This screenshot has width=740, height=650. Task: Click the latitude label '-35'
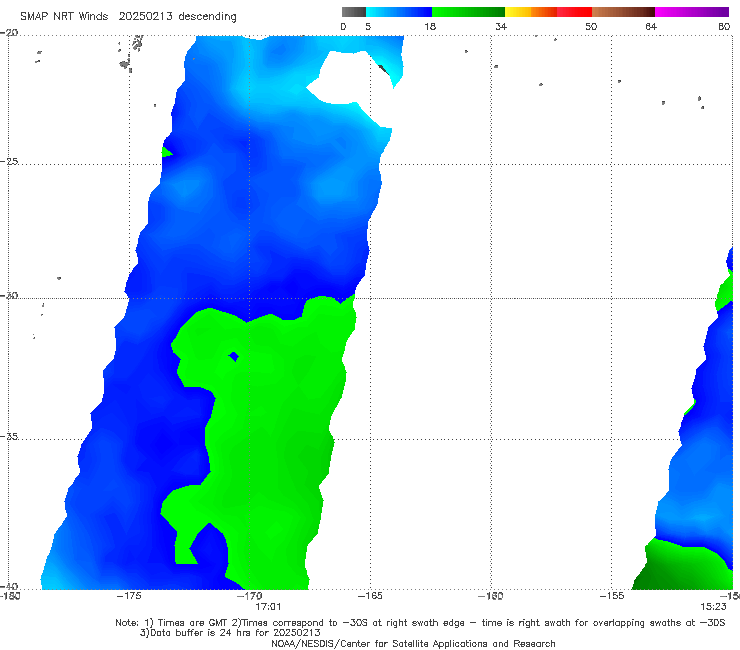click(x=9, y=436)
